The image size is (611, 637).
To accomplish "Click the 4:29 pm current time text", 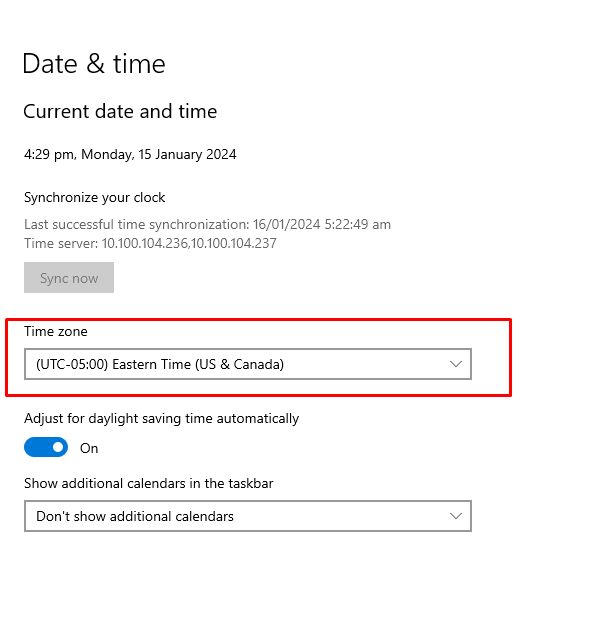I will 48,155.
